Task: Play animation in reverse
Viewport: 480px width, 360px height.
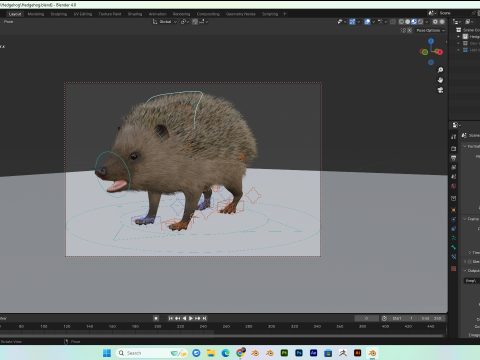Action: click(x=184, y=318)
